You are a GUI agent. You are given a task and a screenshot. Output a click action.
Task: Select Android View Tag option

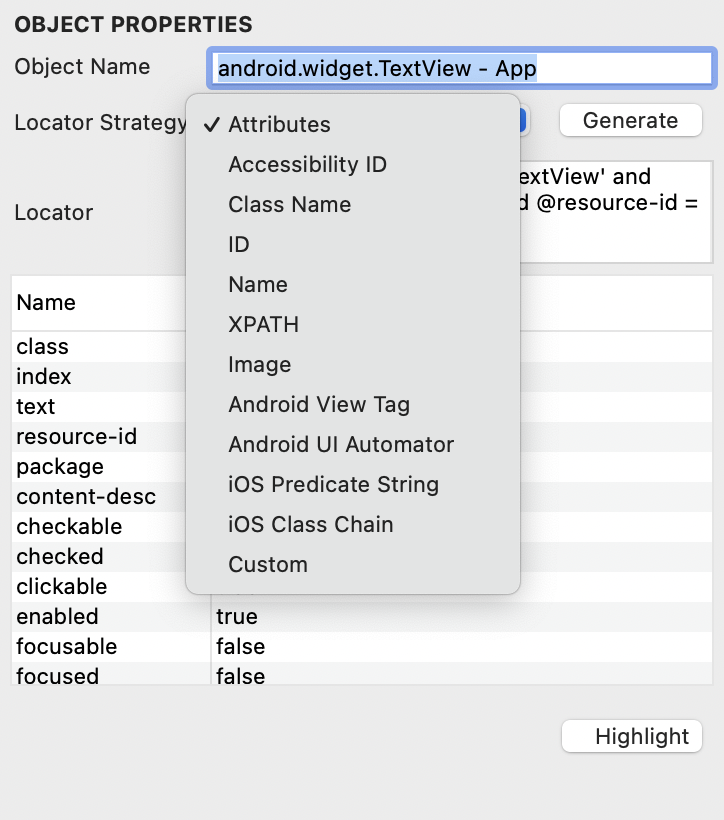[x=319, y=404]
